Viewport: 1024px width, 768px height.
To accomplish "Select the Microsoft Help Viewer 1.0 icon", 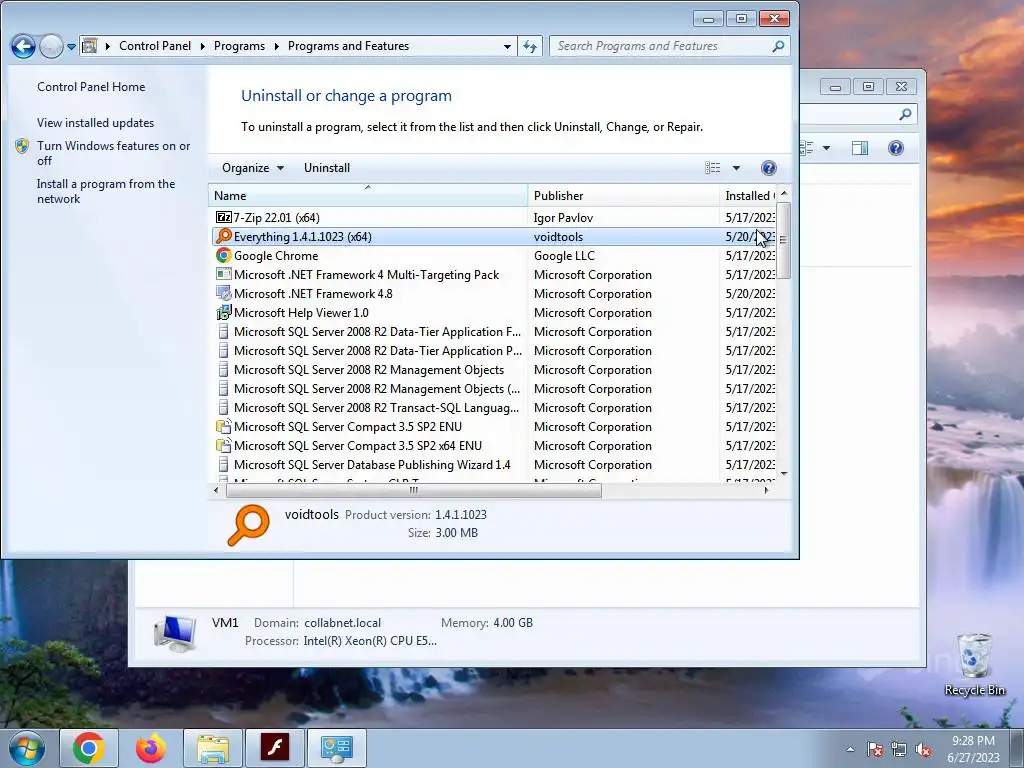I will 223,312.
